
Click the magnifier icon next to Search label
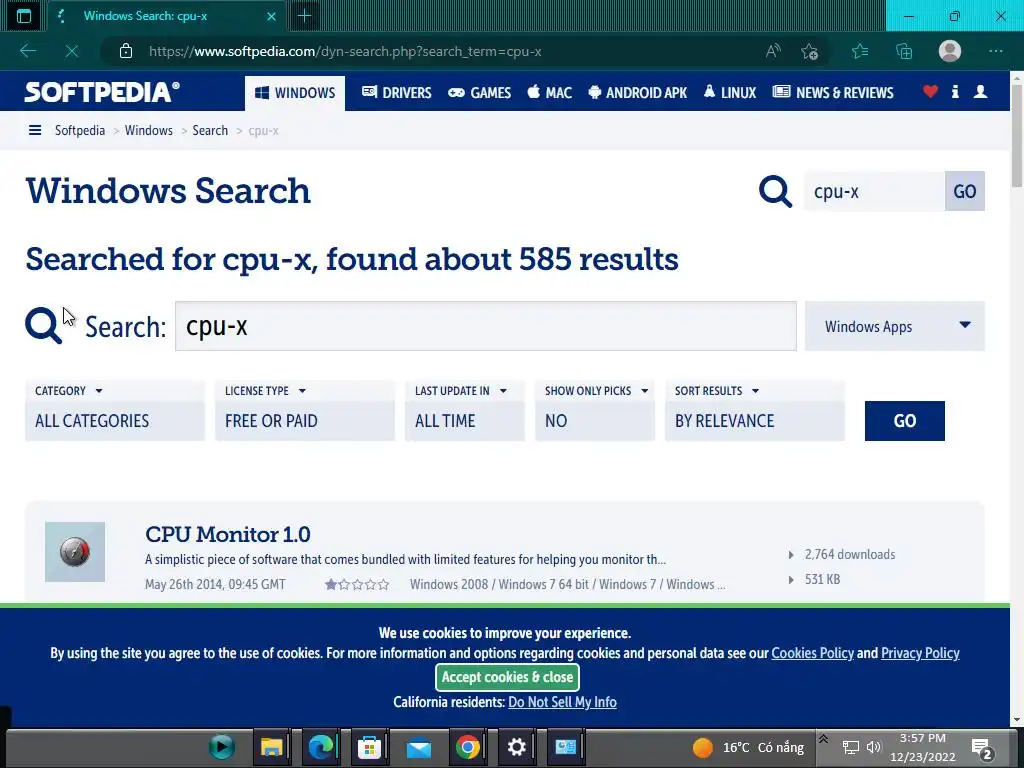coord(43,325)
